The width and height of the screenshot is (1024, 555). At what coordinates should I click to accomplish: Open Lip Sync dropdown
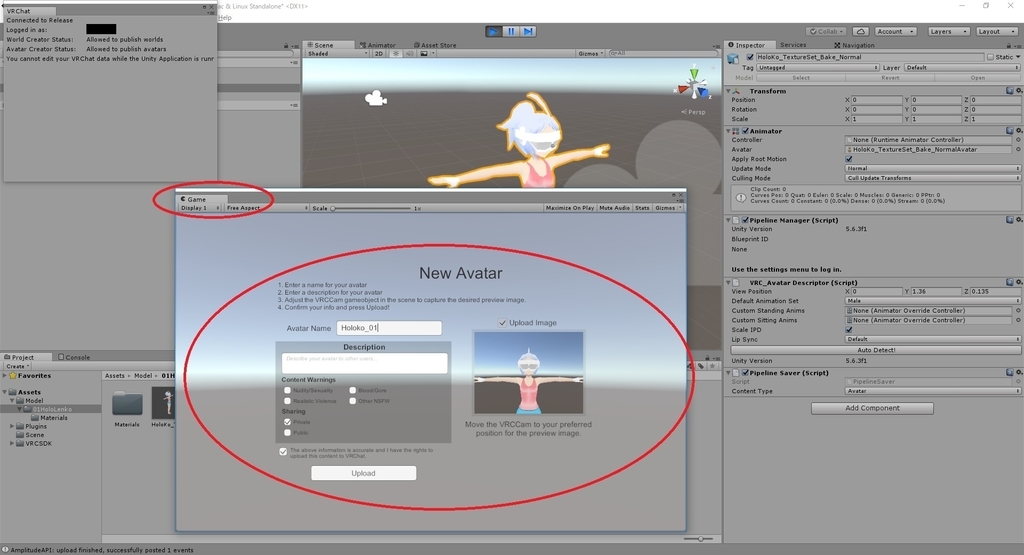[x=933, y=340]
